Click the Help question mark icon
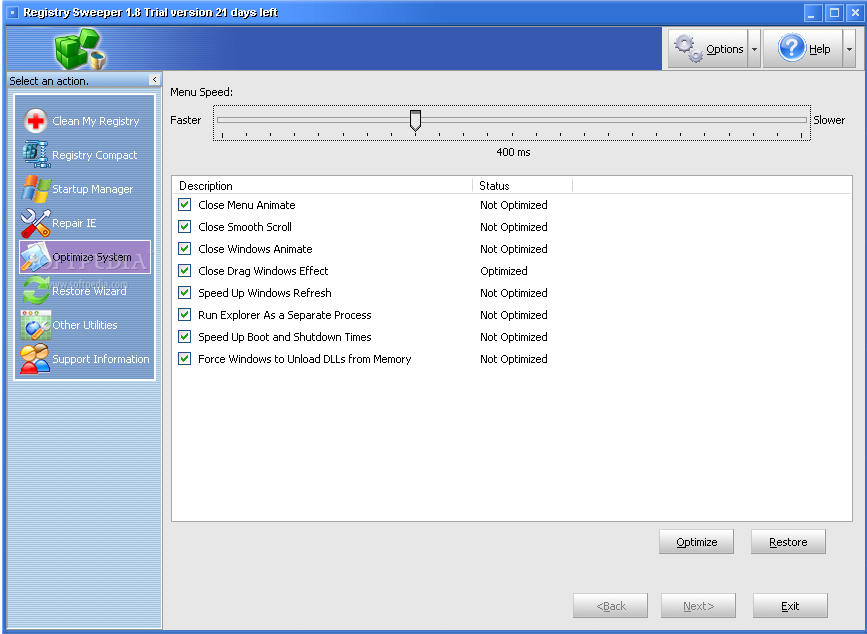Image resolution: width=867 pixels, height=634 pixels. pyautogui.click(x=792, y=48)
